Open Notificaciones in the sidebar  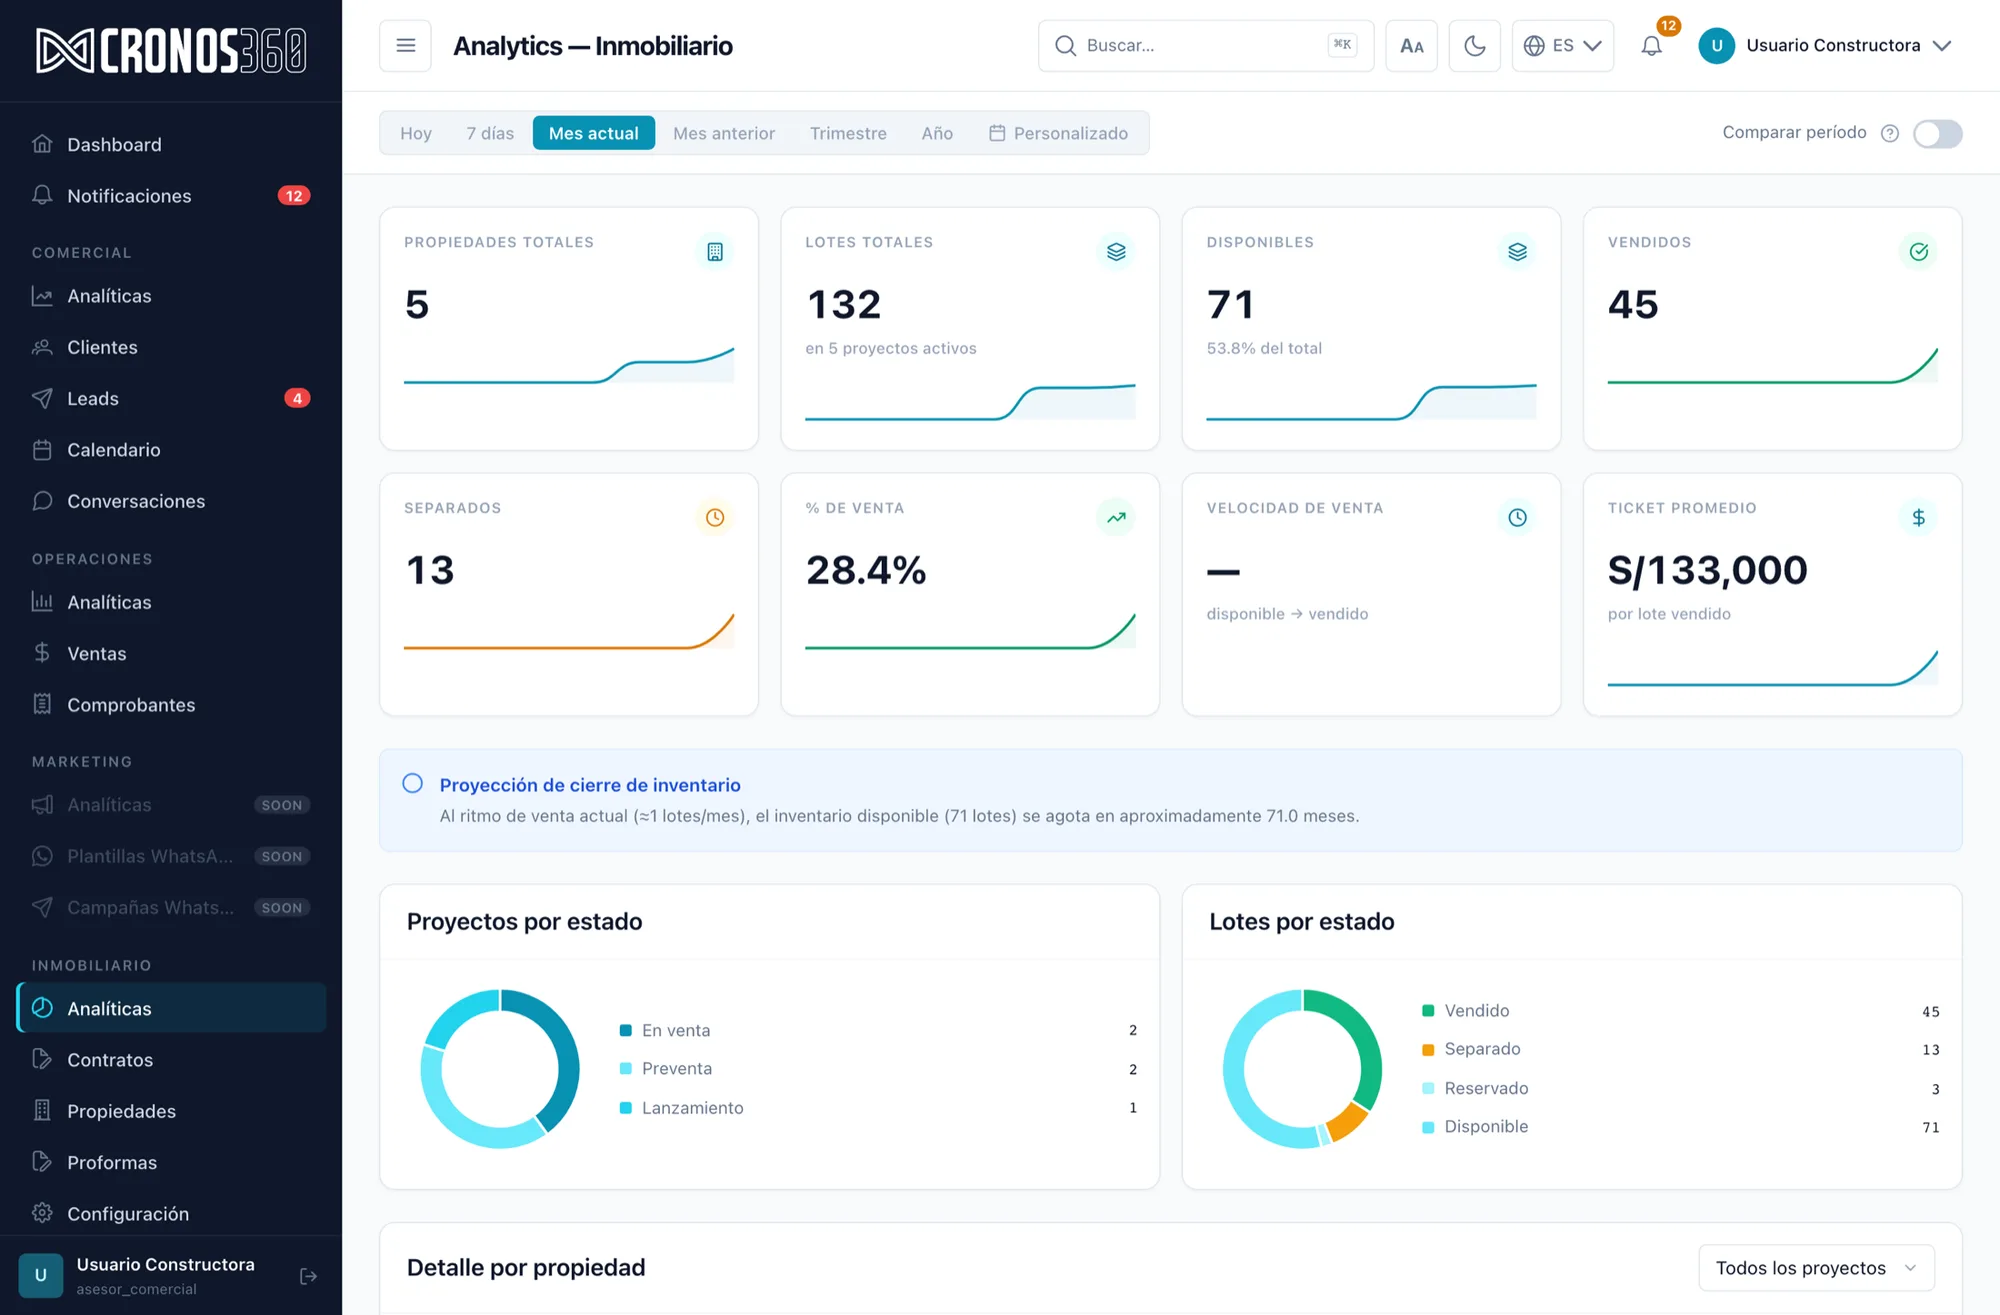pos(171,196)
